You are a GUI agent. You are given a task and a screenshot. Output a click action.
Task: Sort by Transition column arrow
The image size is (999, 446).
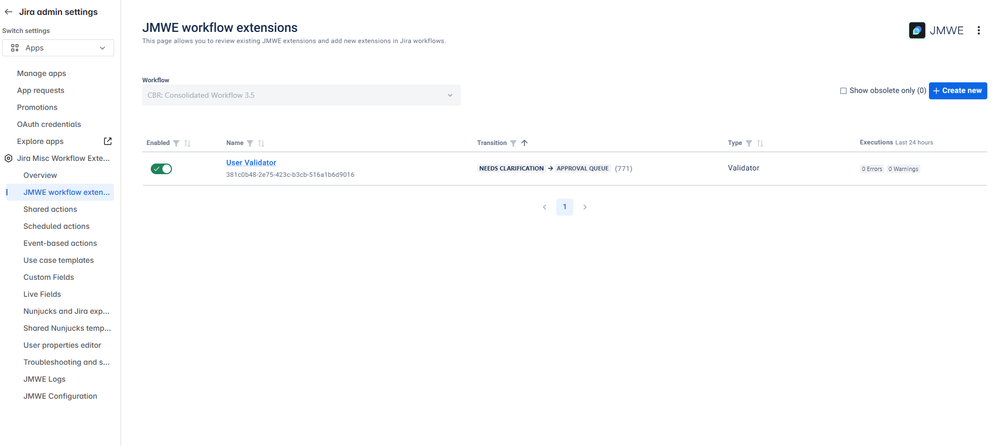(524, 143)
